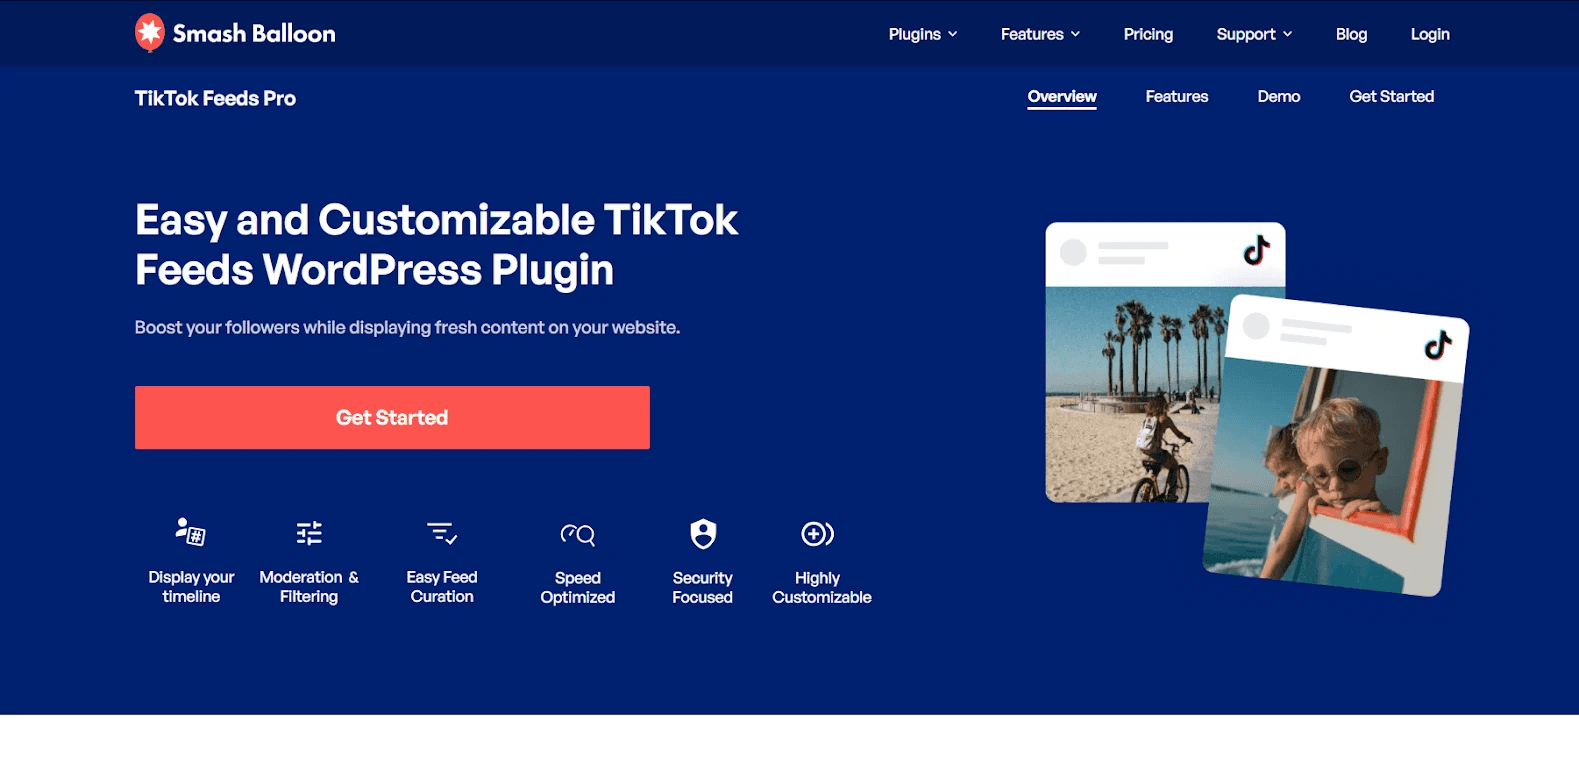
Task: Click the palm tree beach thumbnail
Action: 1135,394
